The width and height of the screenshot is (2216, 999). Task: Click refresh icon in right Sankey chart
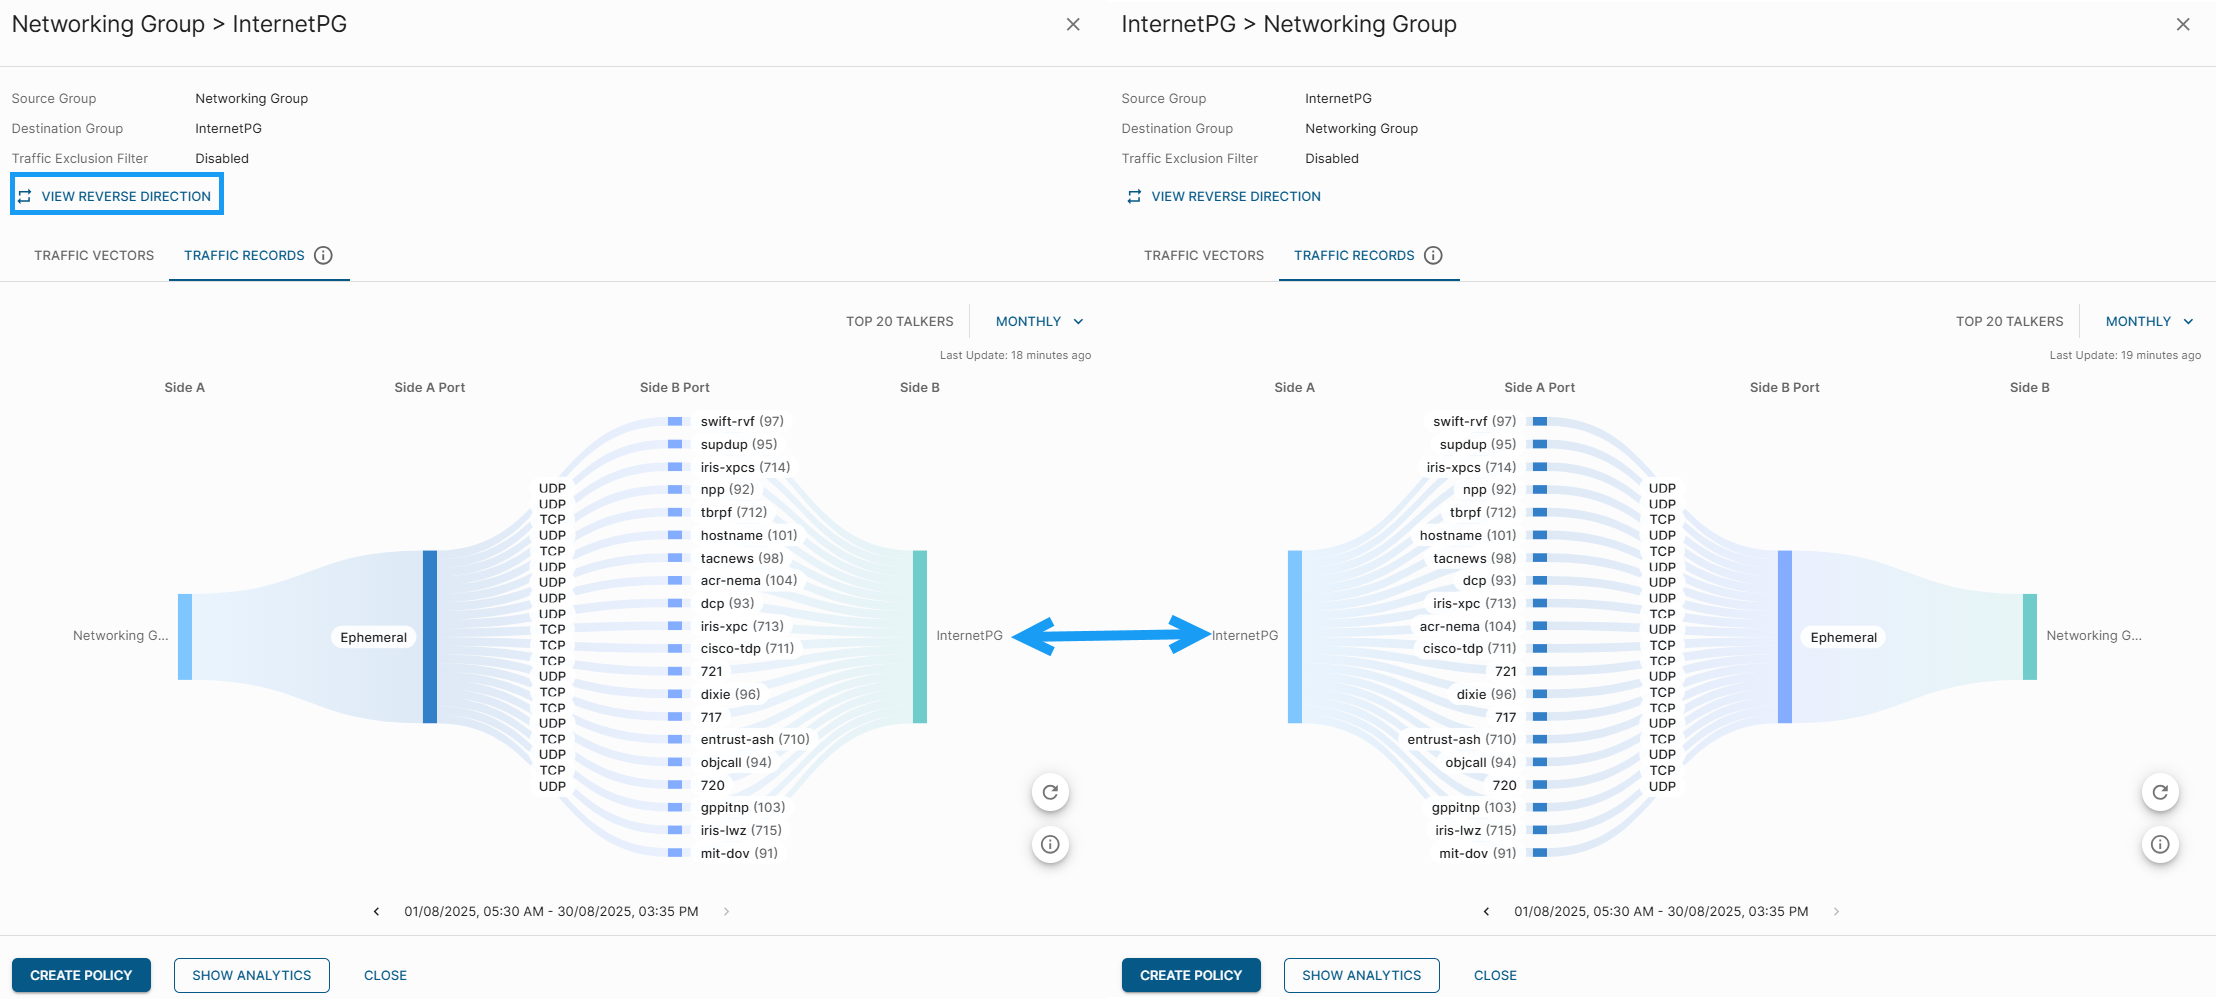(x=2160, y=793)
